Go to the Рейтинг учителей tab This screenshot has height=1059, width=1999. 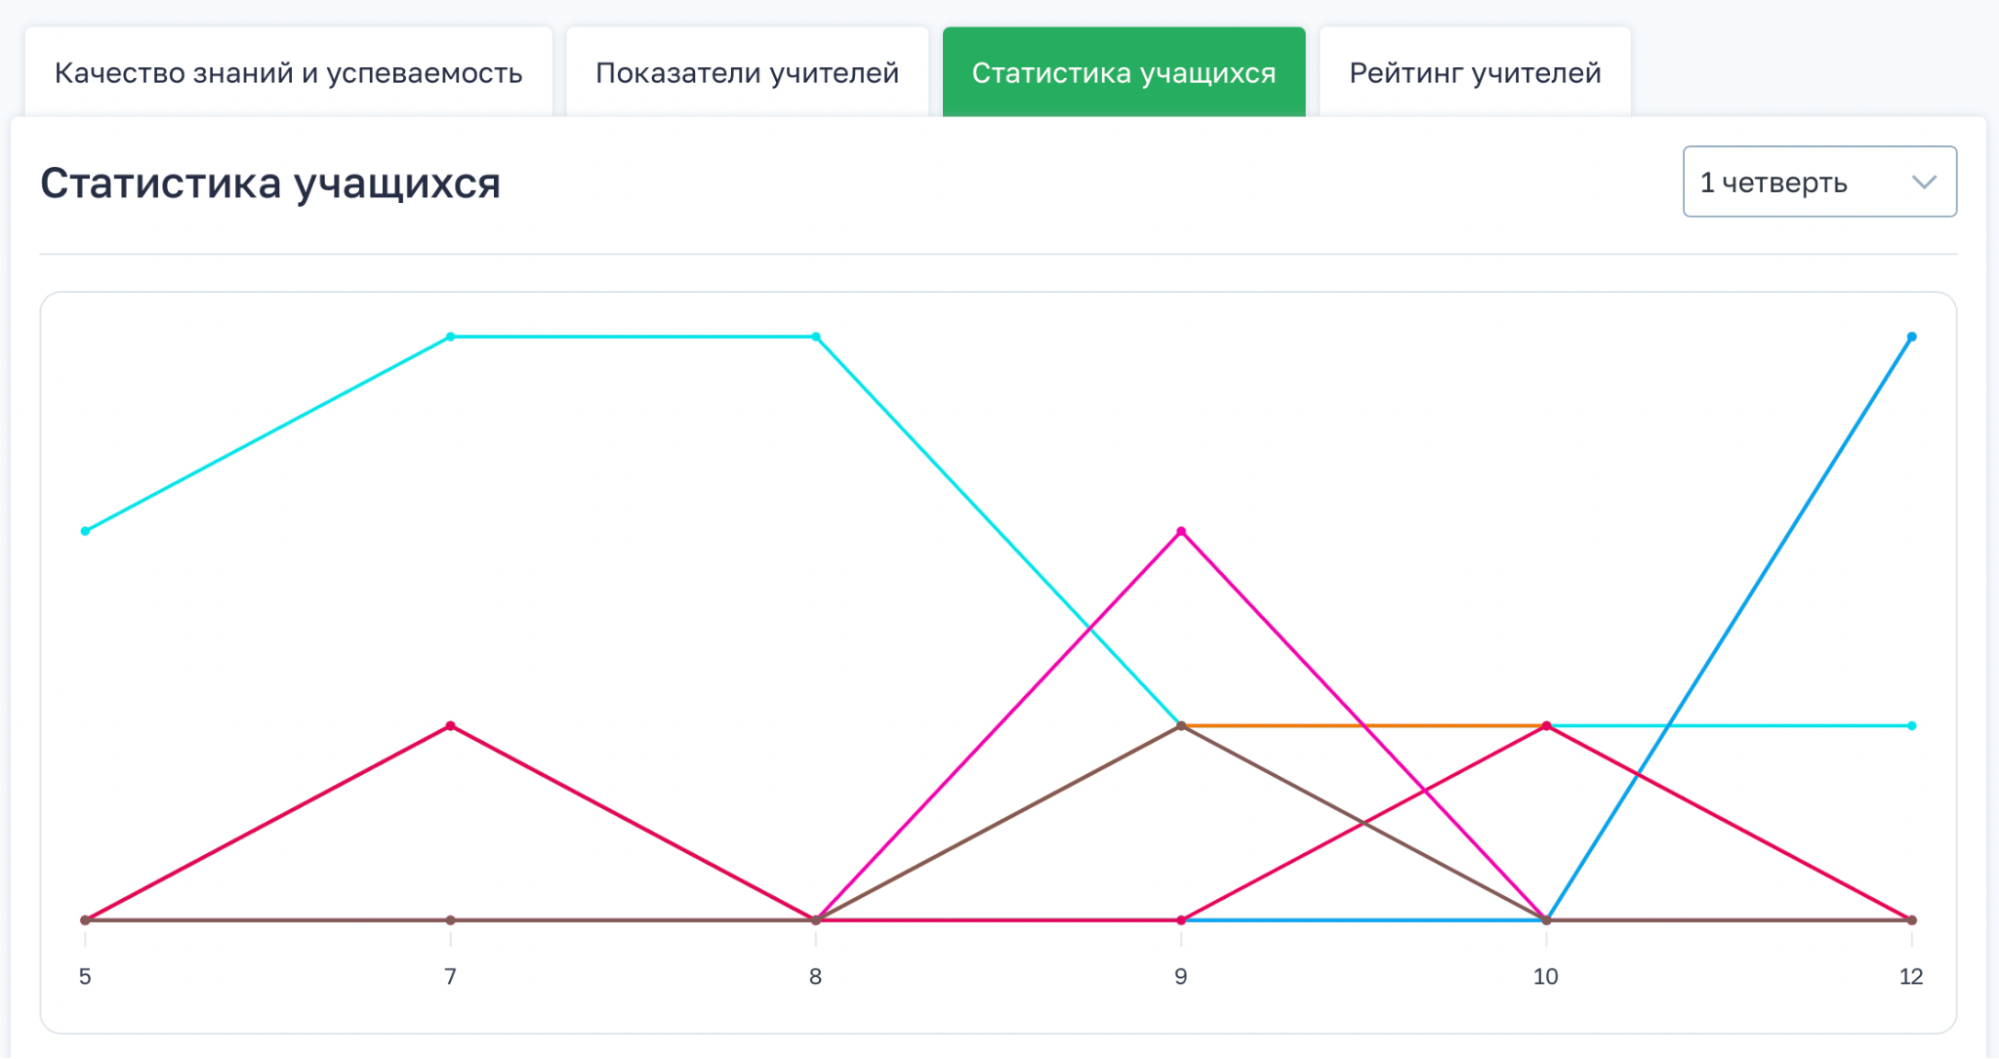tap(1475, 73)
